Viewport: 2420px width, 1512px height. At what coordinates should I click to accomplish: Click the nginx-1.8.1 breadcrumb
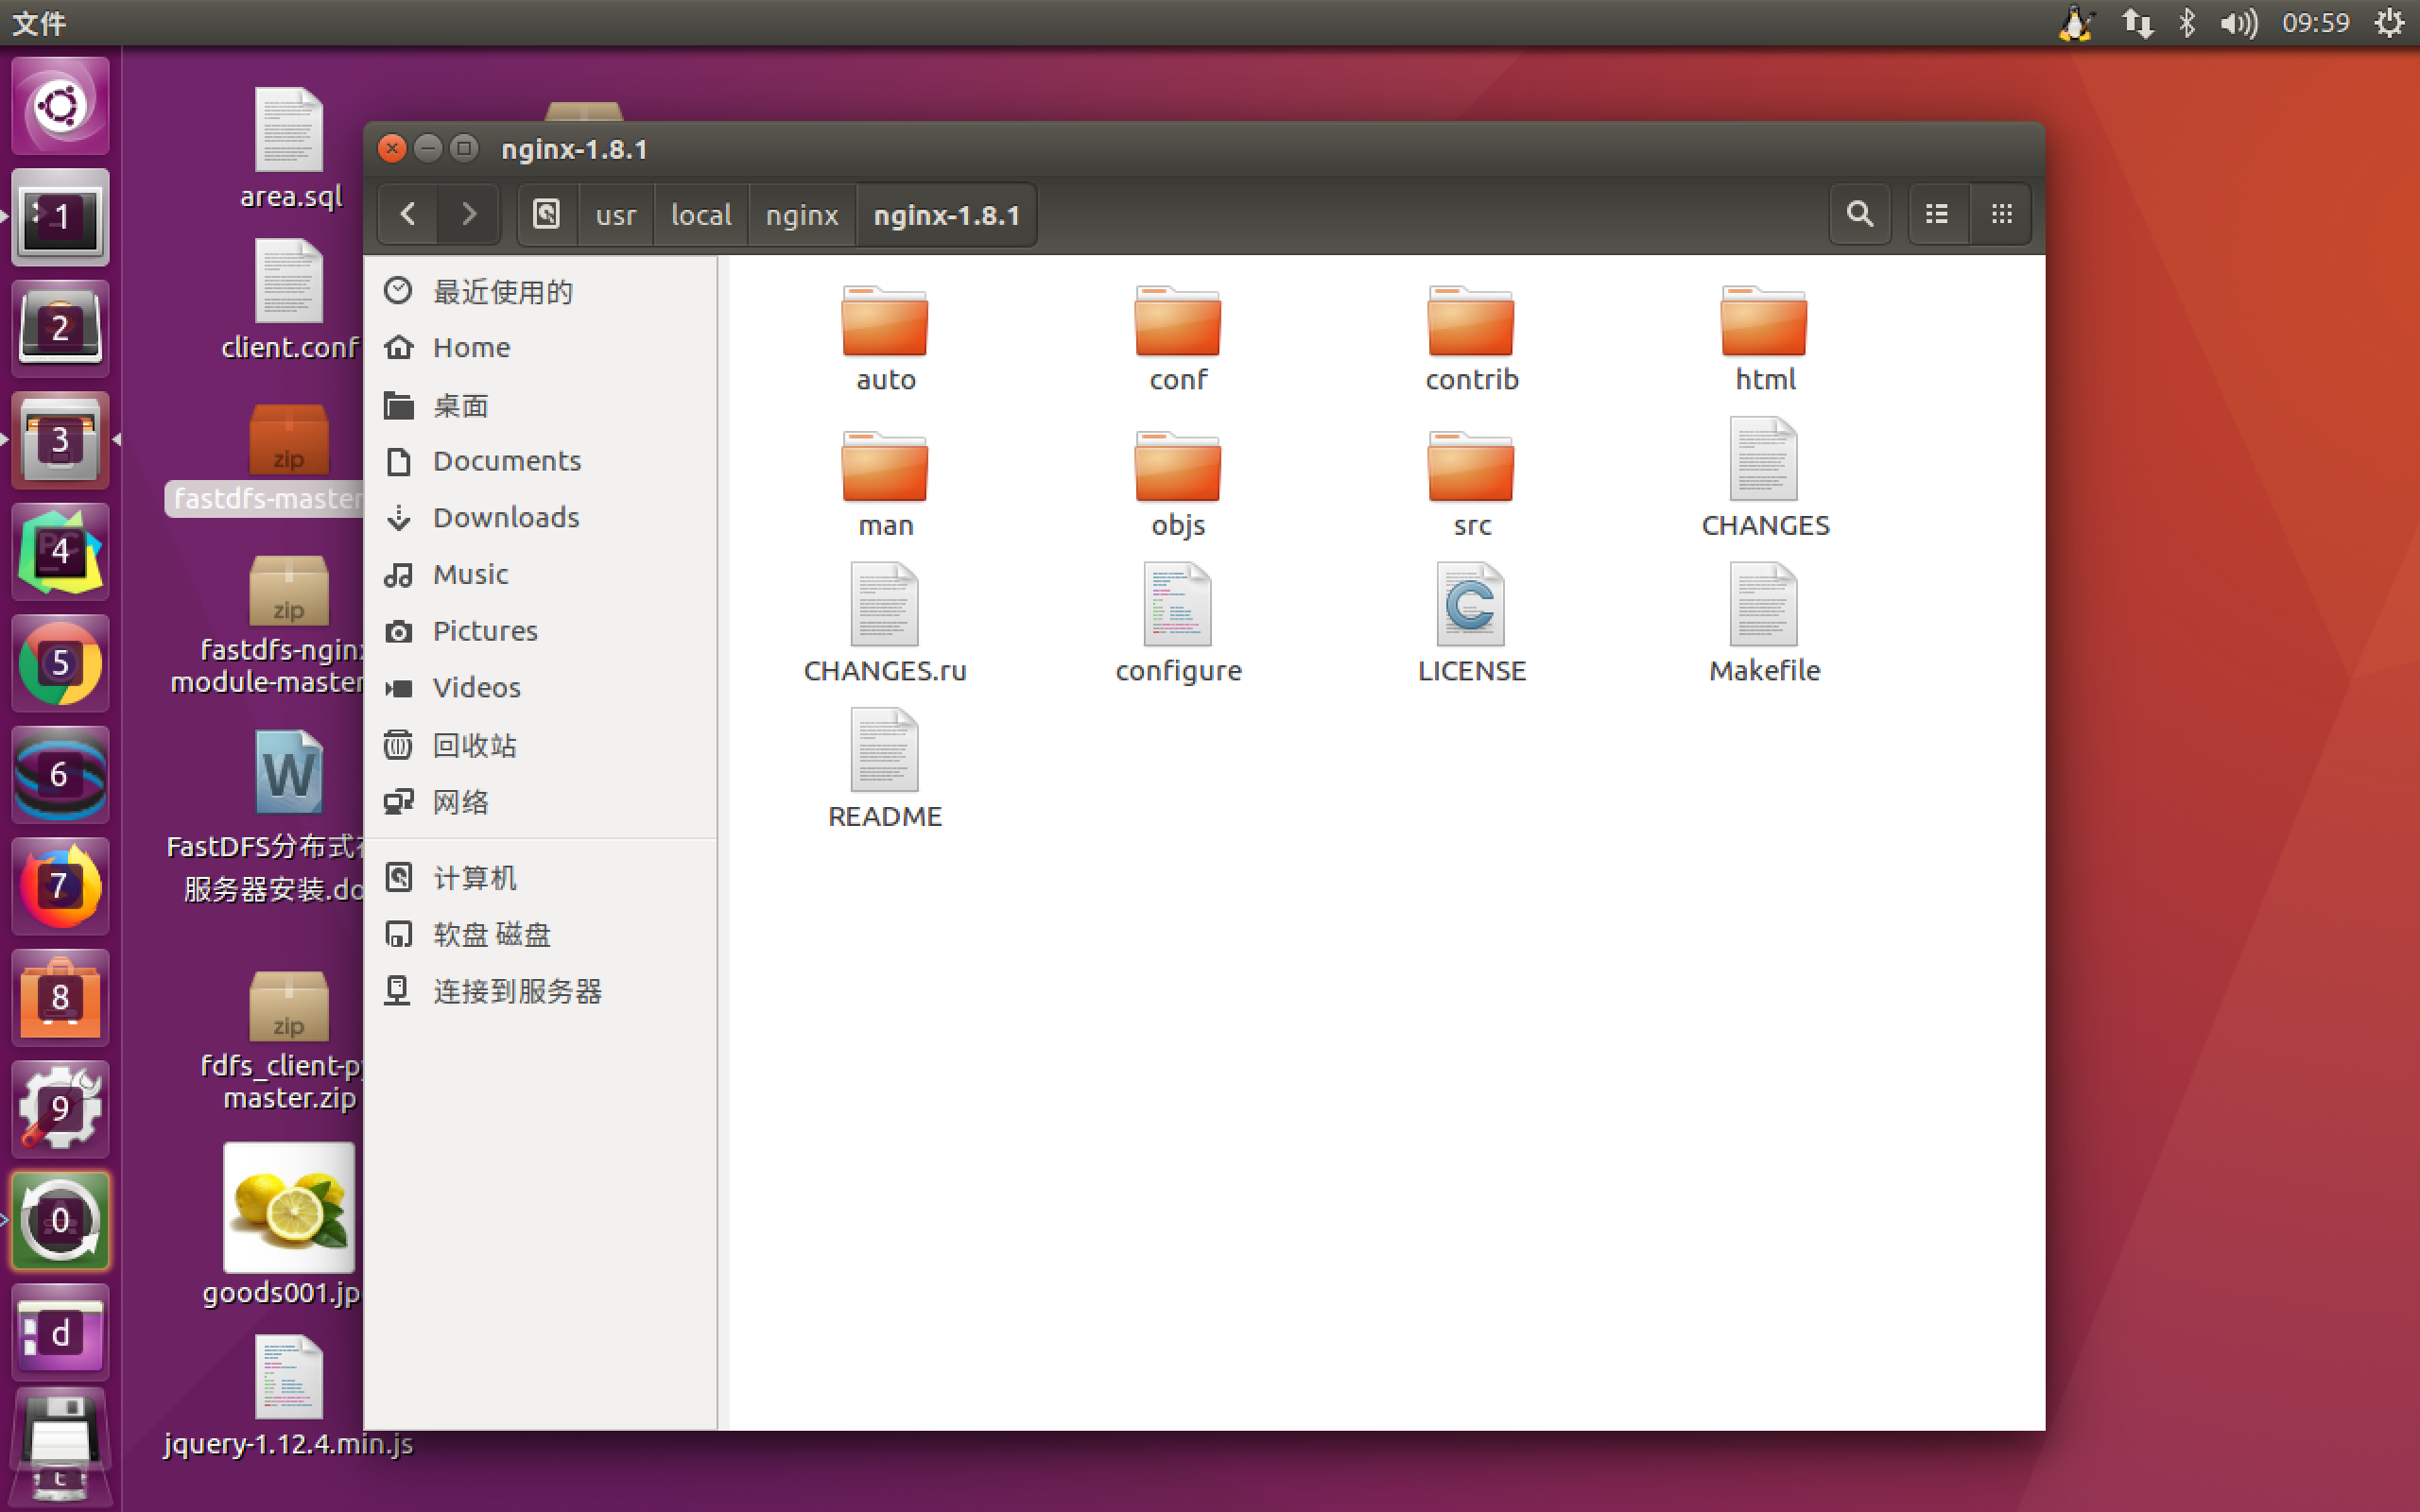pyautogui.click(x=946, y=215)
